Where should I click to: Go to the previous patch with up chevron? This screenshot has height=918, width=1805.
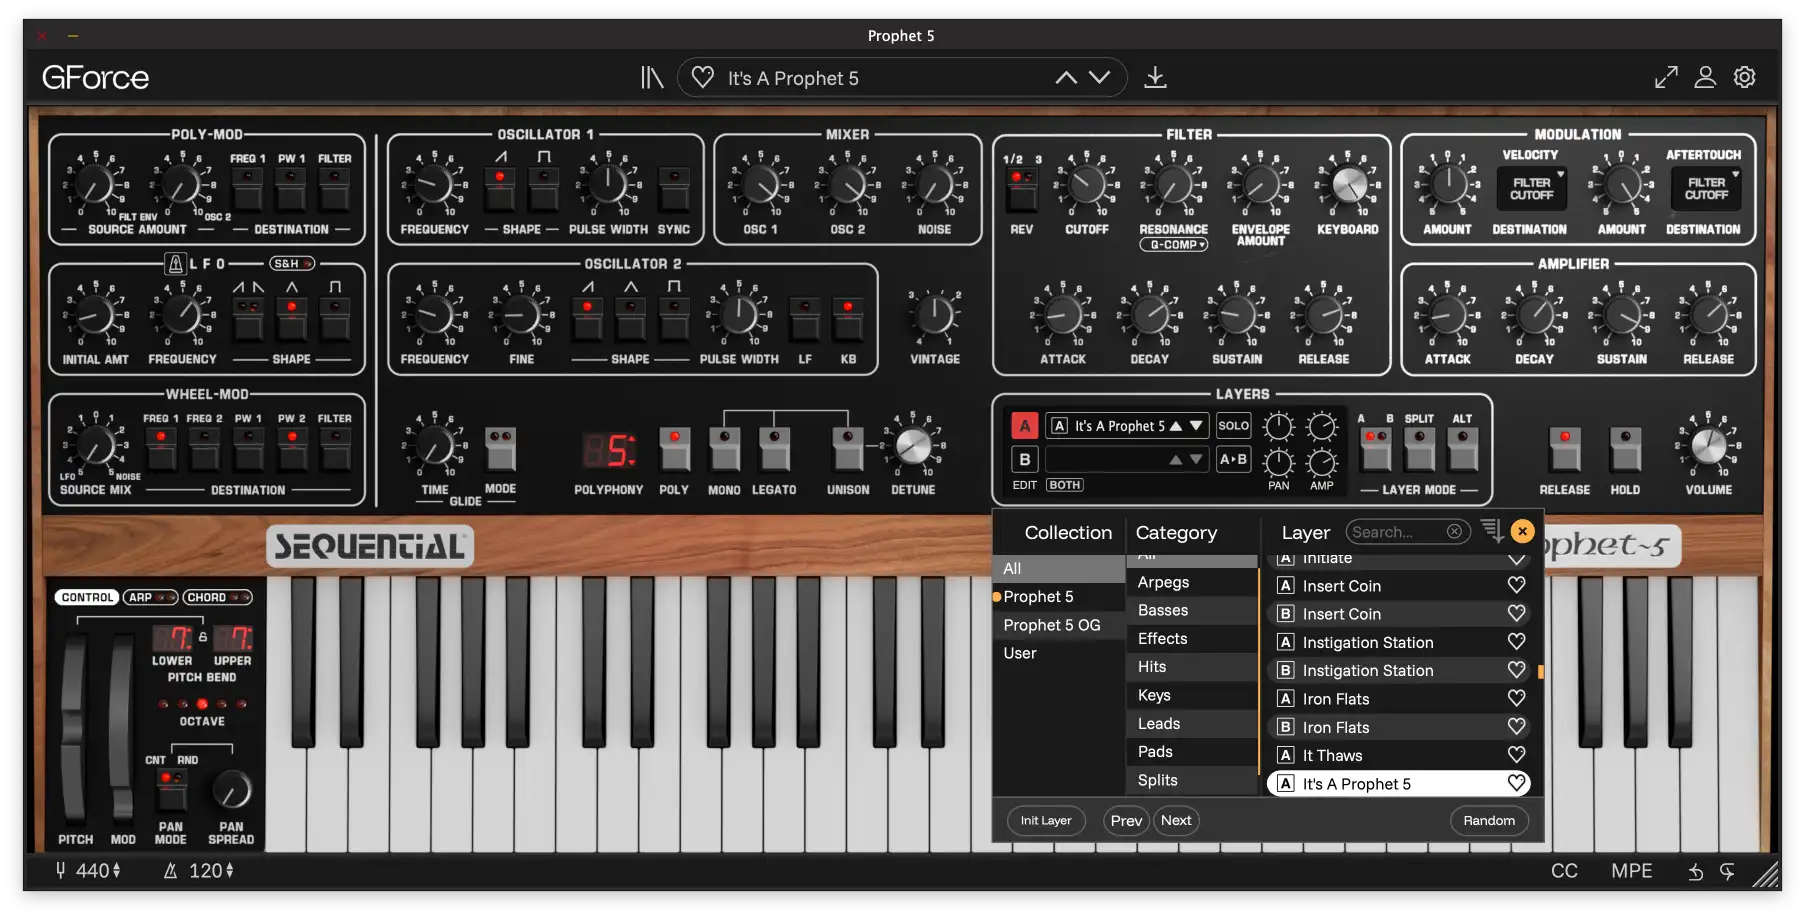pos(1067,77)
